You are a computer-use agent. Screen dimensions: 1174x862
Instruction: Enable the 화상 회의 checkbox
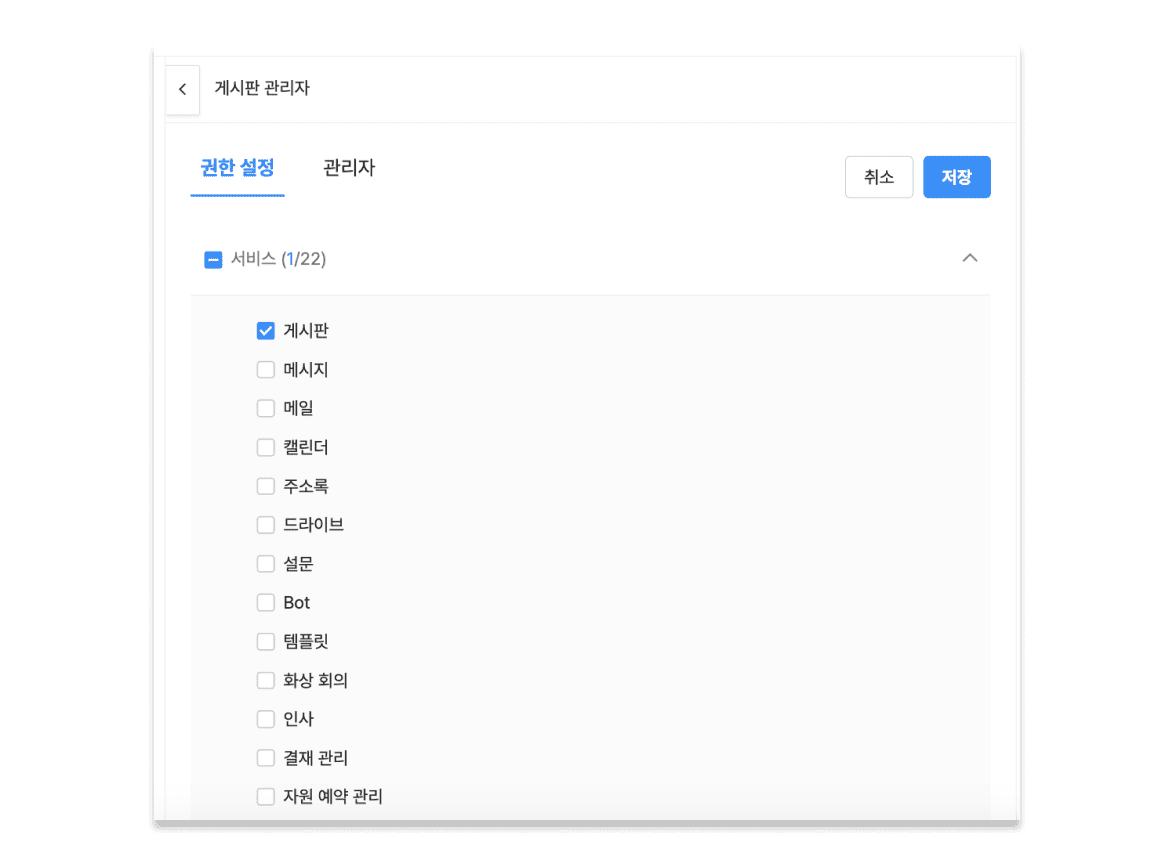[x=265, y=681]
